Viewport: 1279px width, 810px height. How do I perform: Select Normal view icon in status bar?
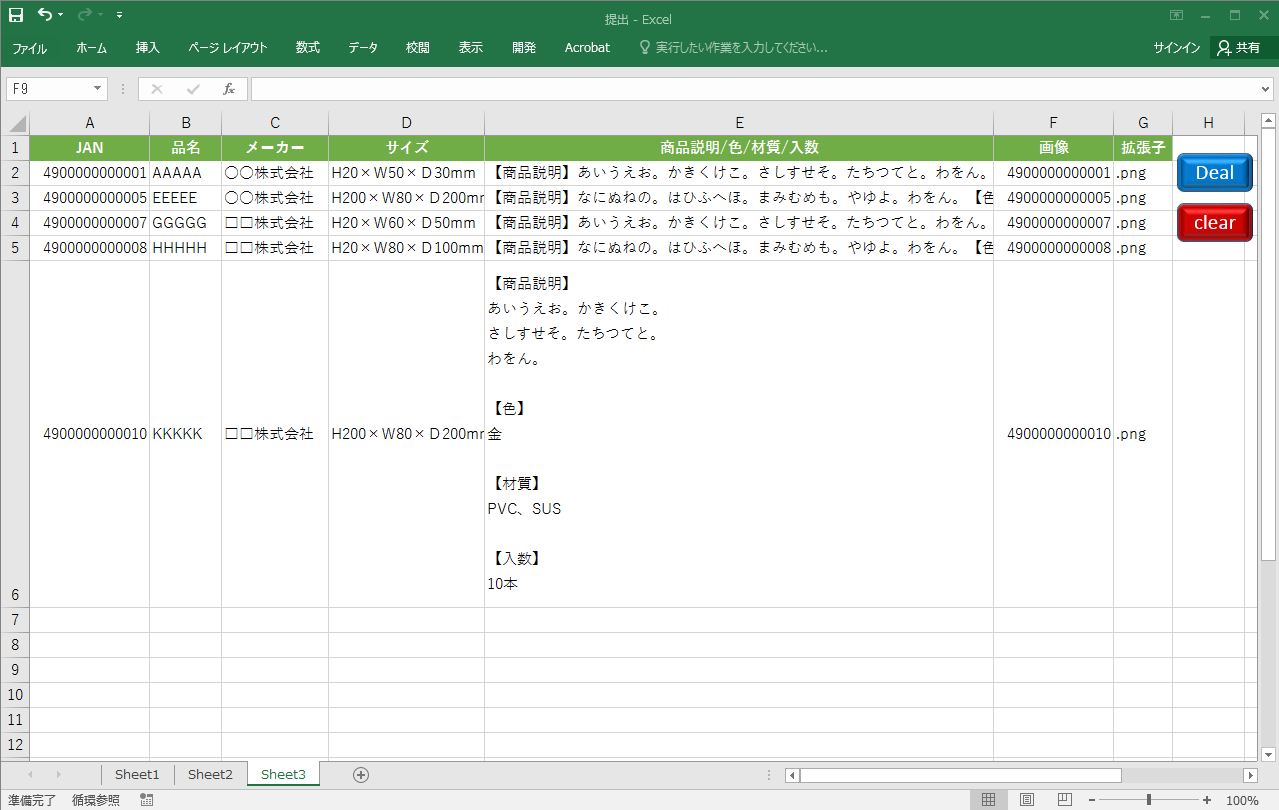[x=988, y=799]
